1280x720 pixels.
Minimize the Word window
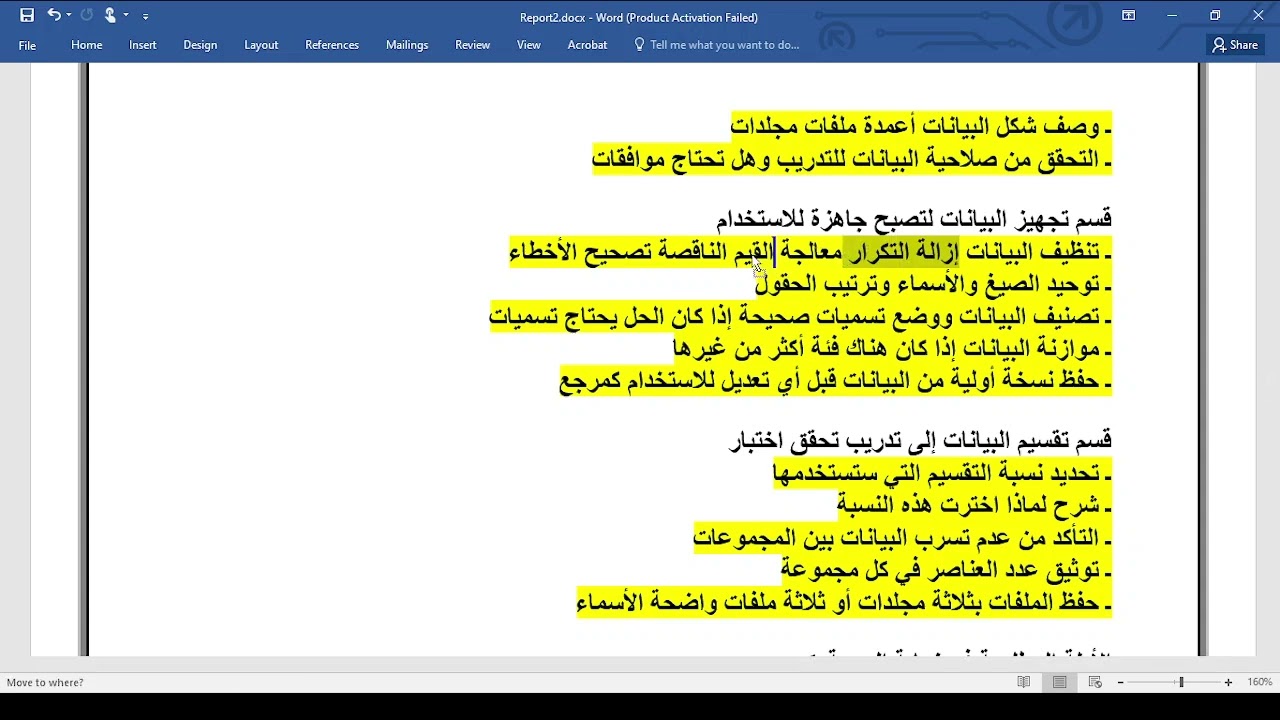(1172, 15)
